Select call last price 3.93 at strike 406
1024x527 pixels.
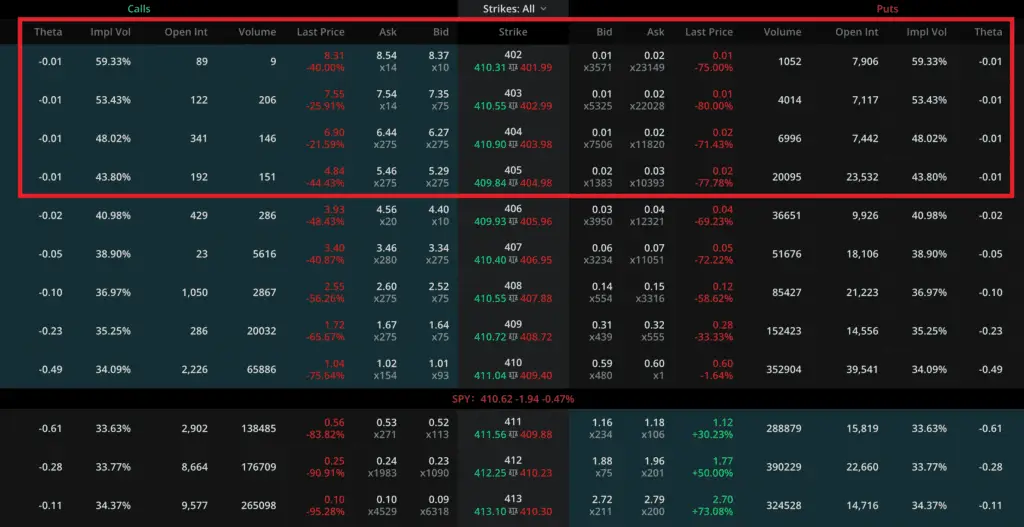(332, 210)
